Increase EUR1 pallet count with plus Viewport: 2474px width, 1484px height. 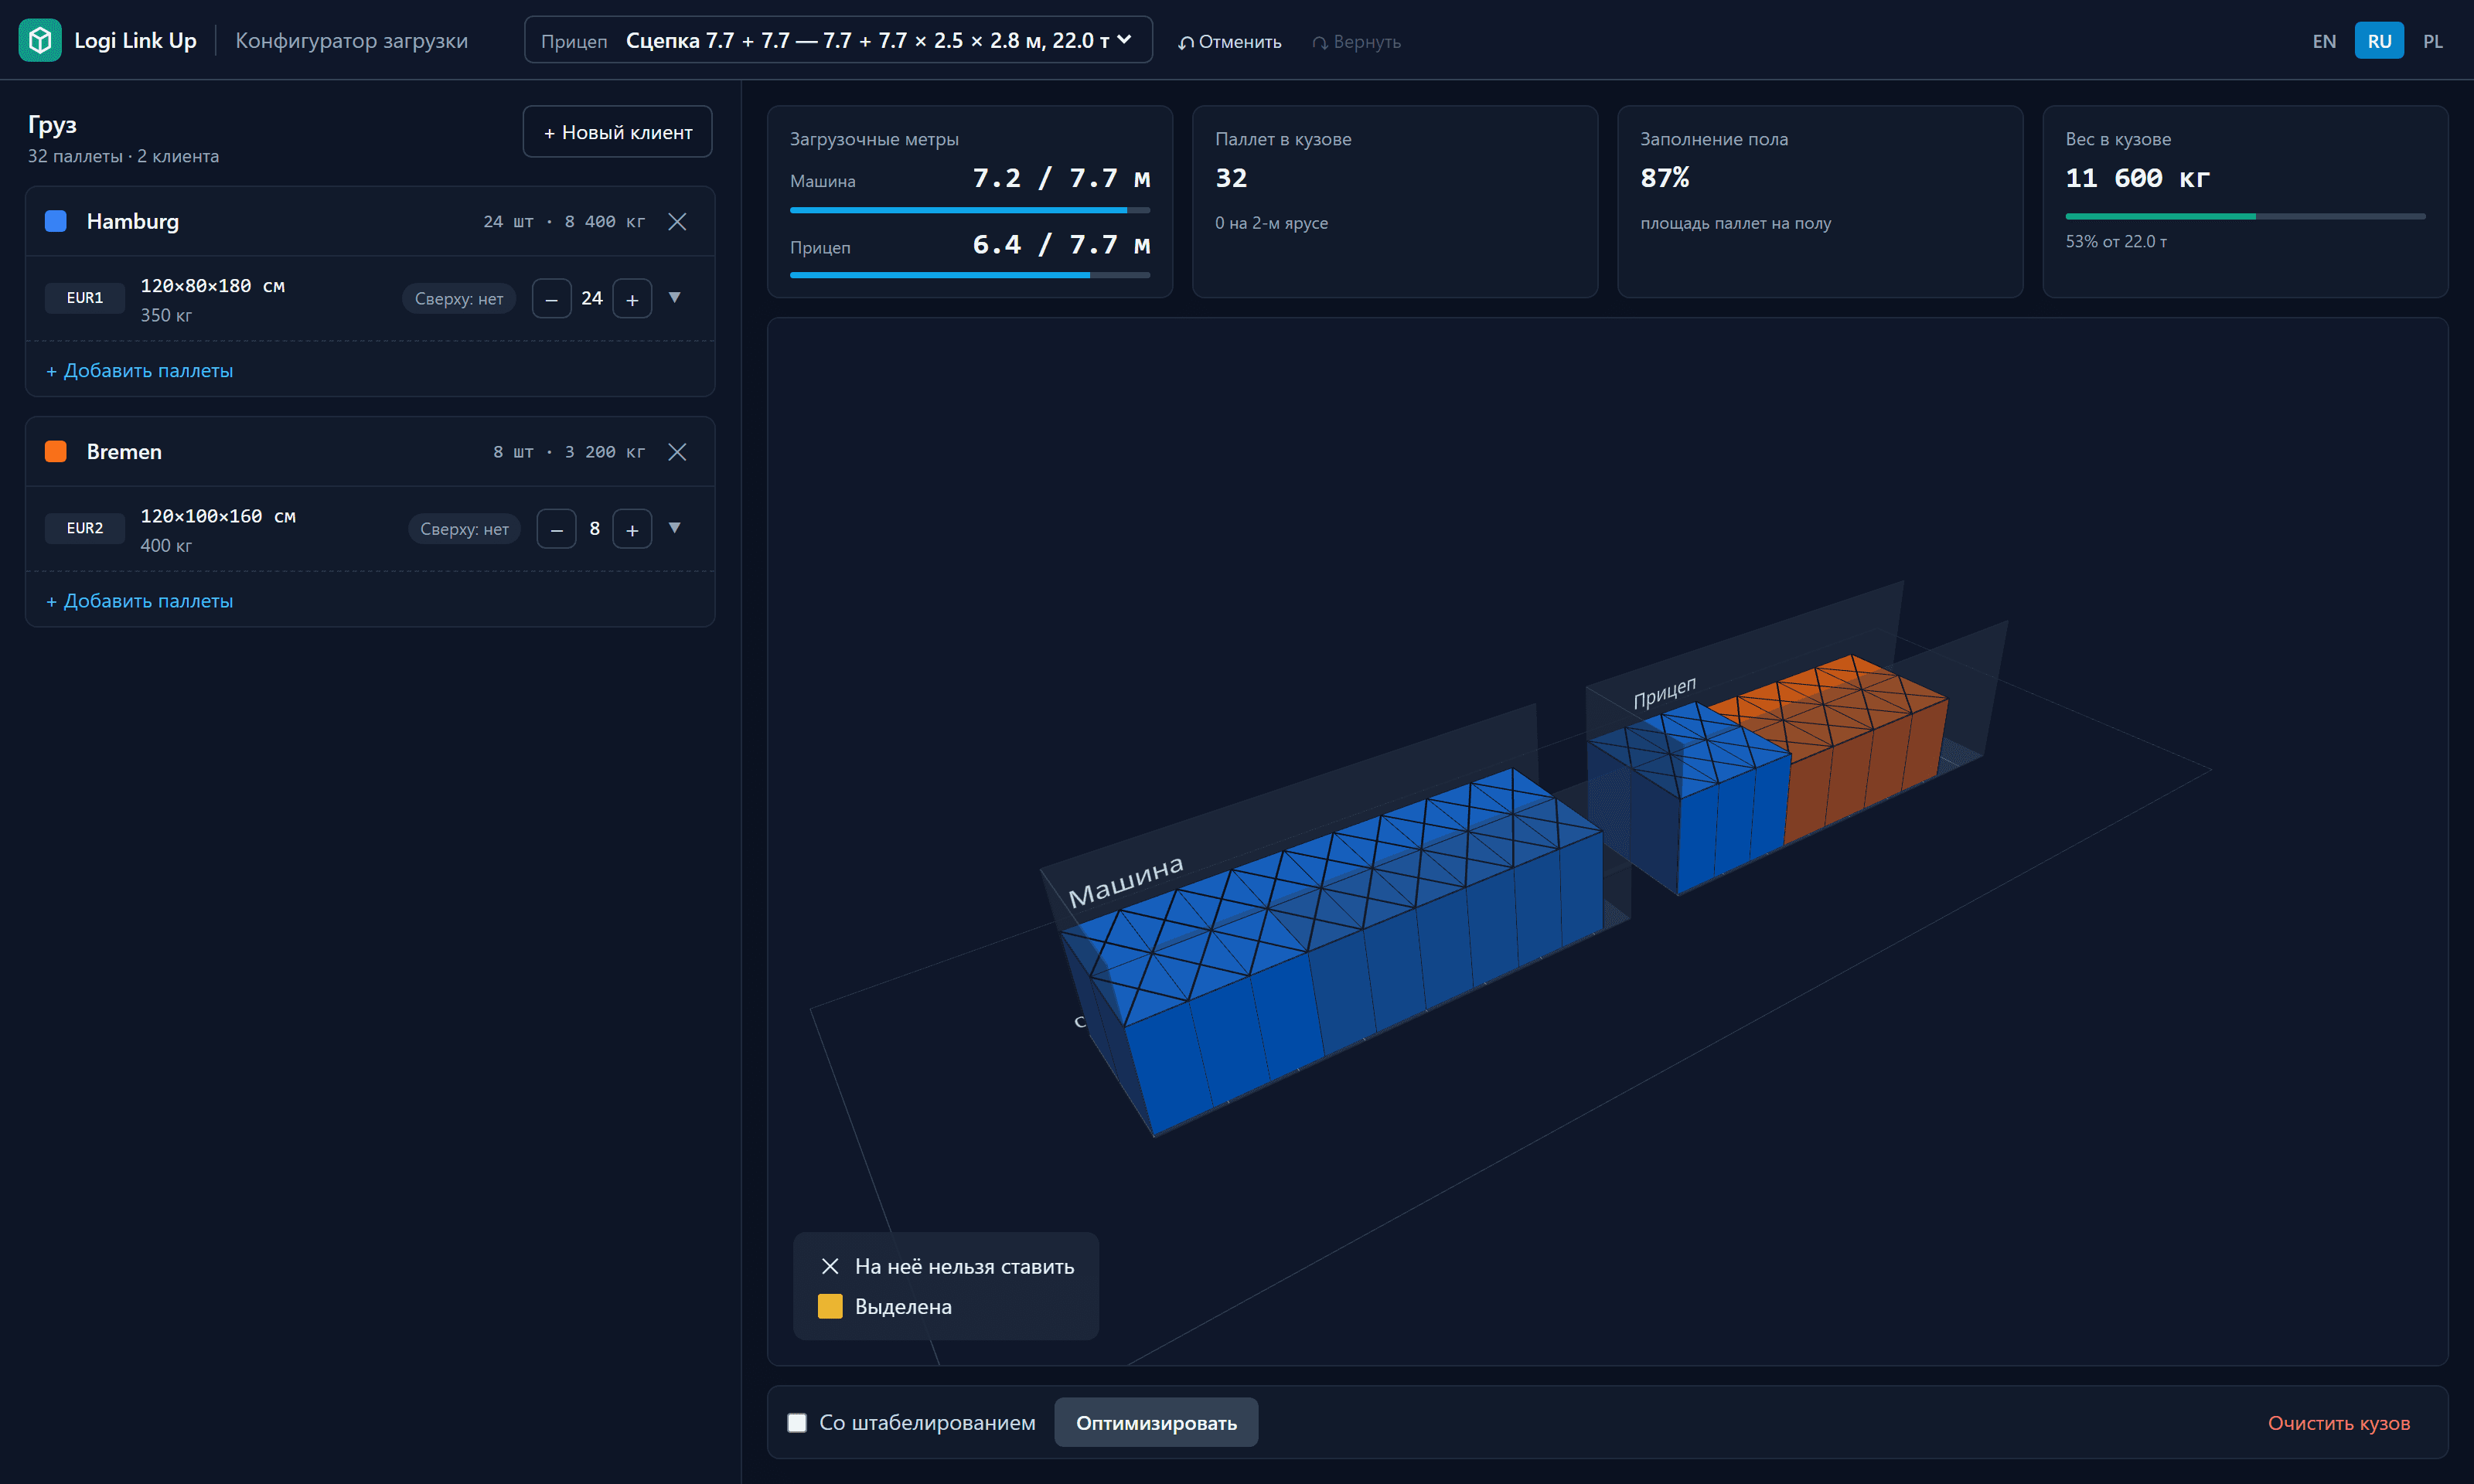pos(632,299)
